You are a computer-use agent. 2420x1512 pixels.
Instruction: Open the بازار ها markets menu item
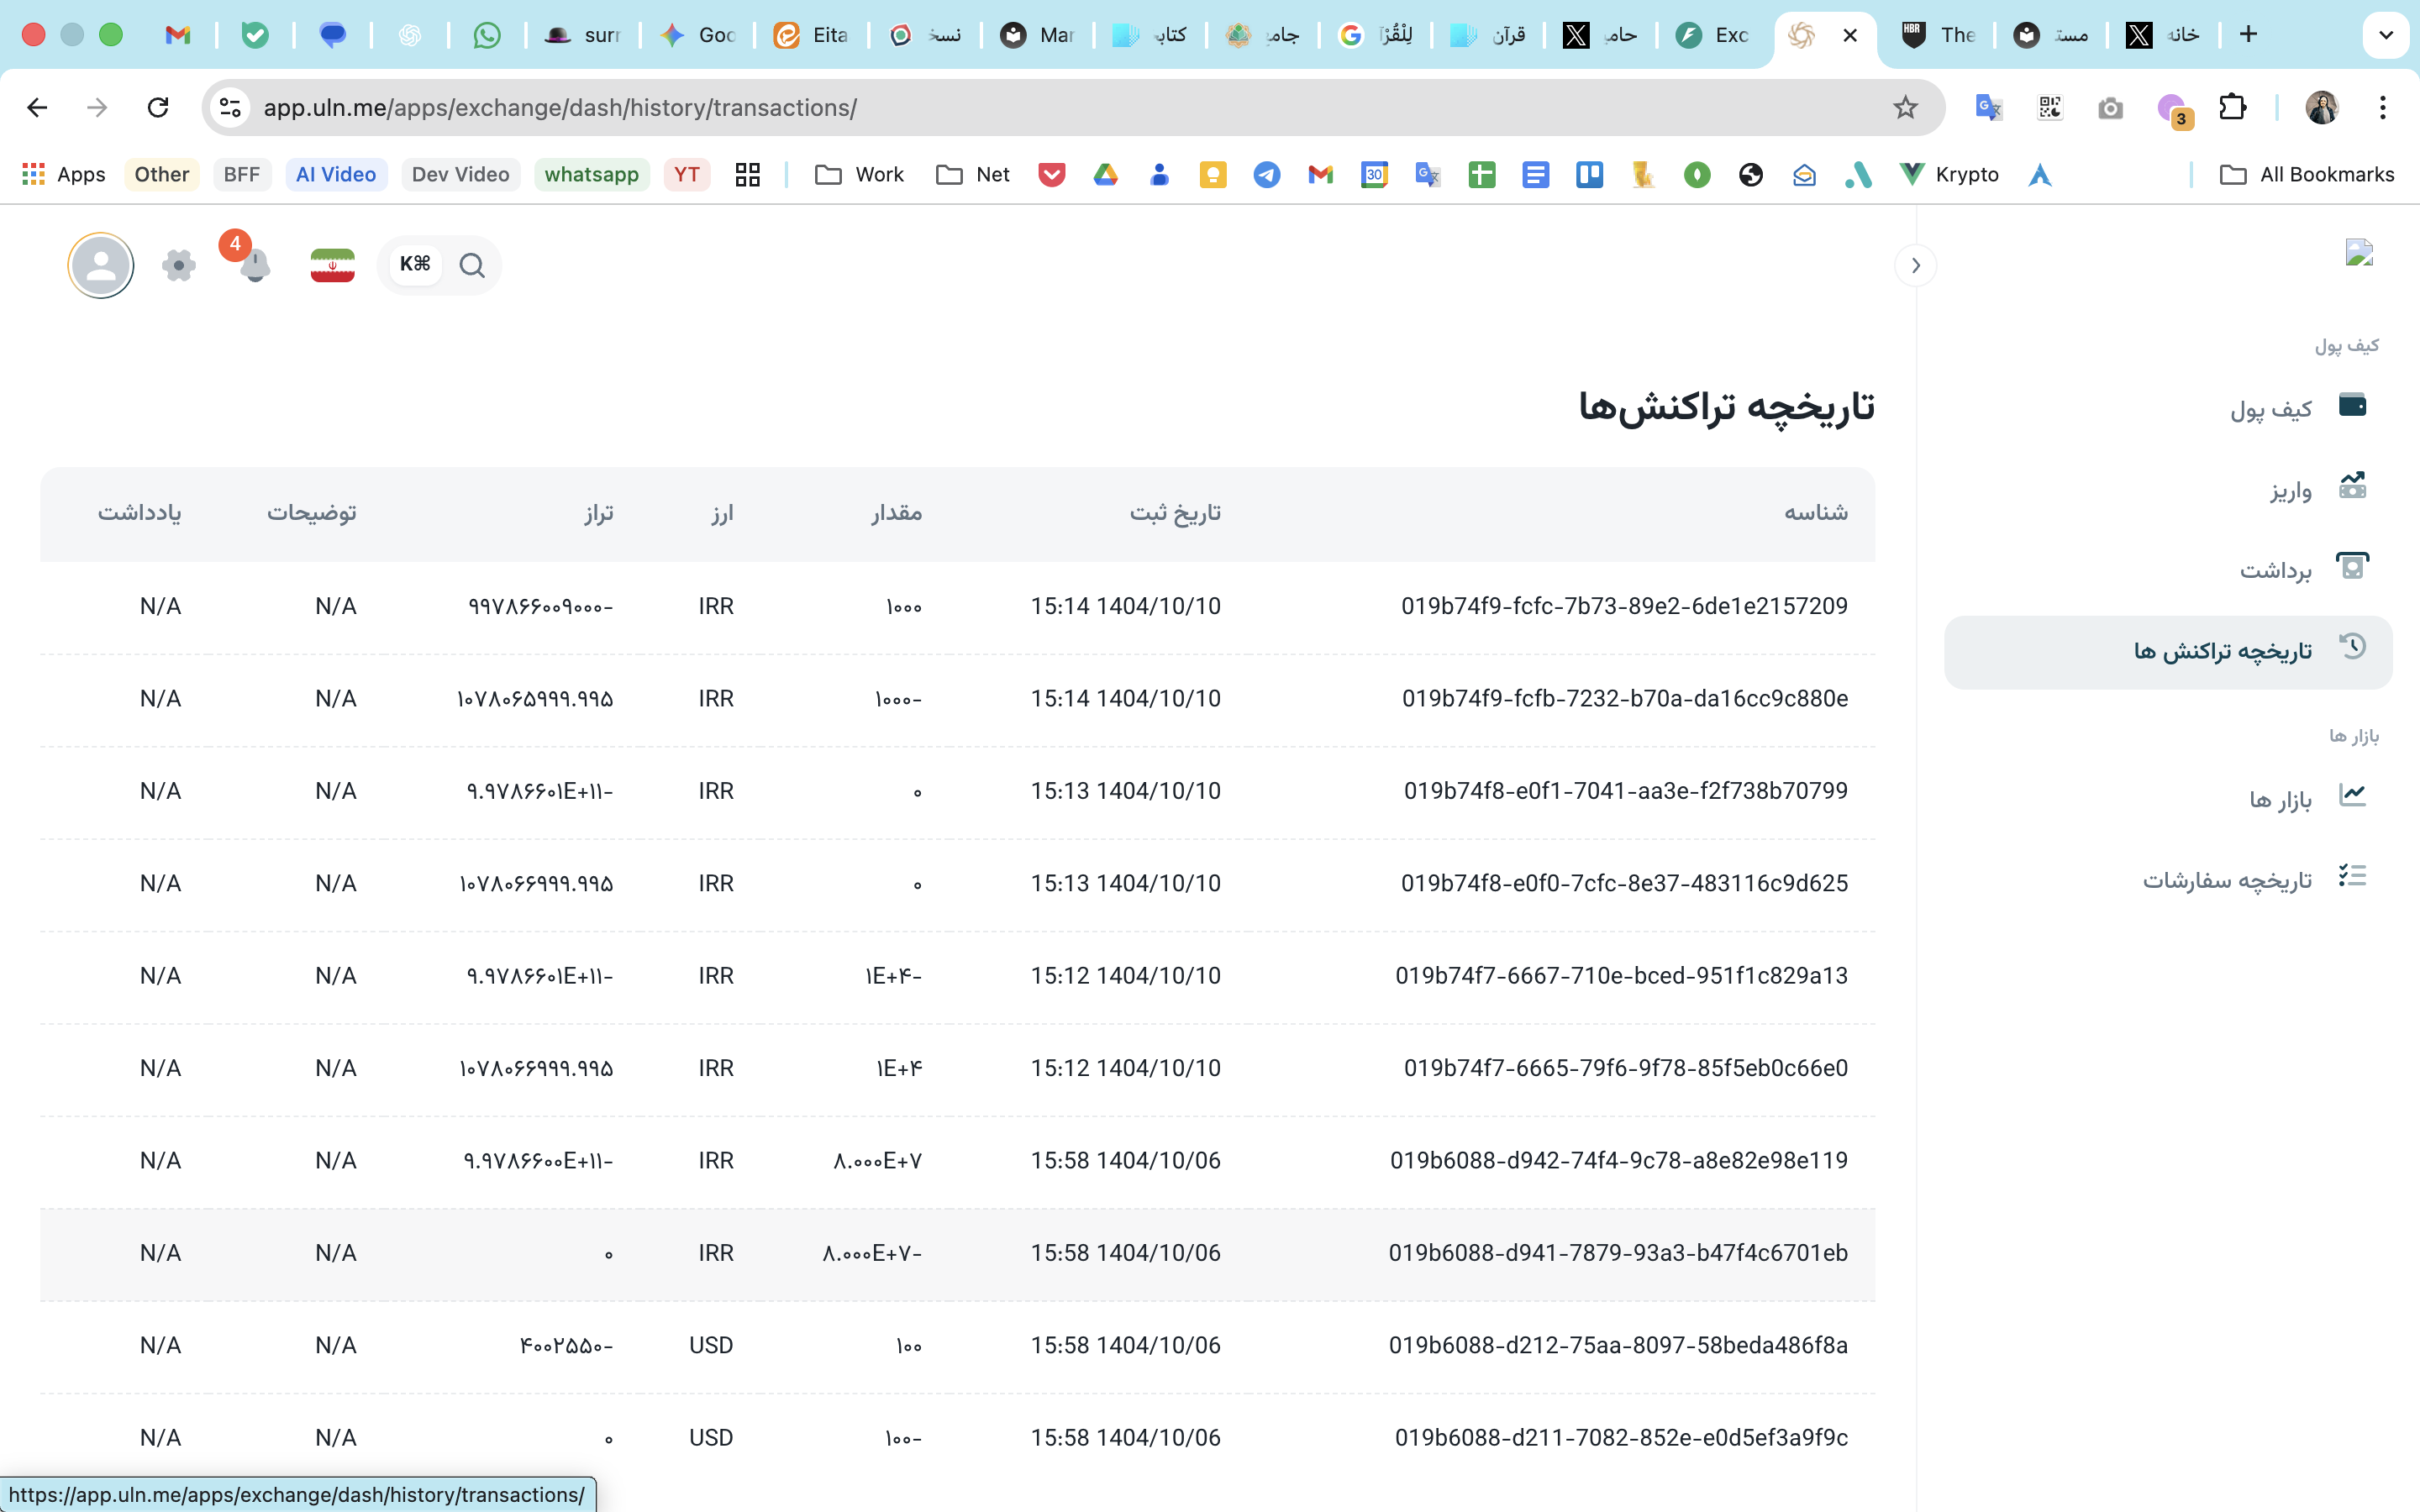click(2168, 798)
